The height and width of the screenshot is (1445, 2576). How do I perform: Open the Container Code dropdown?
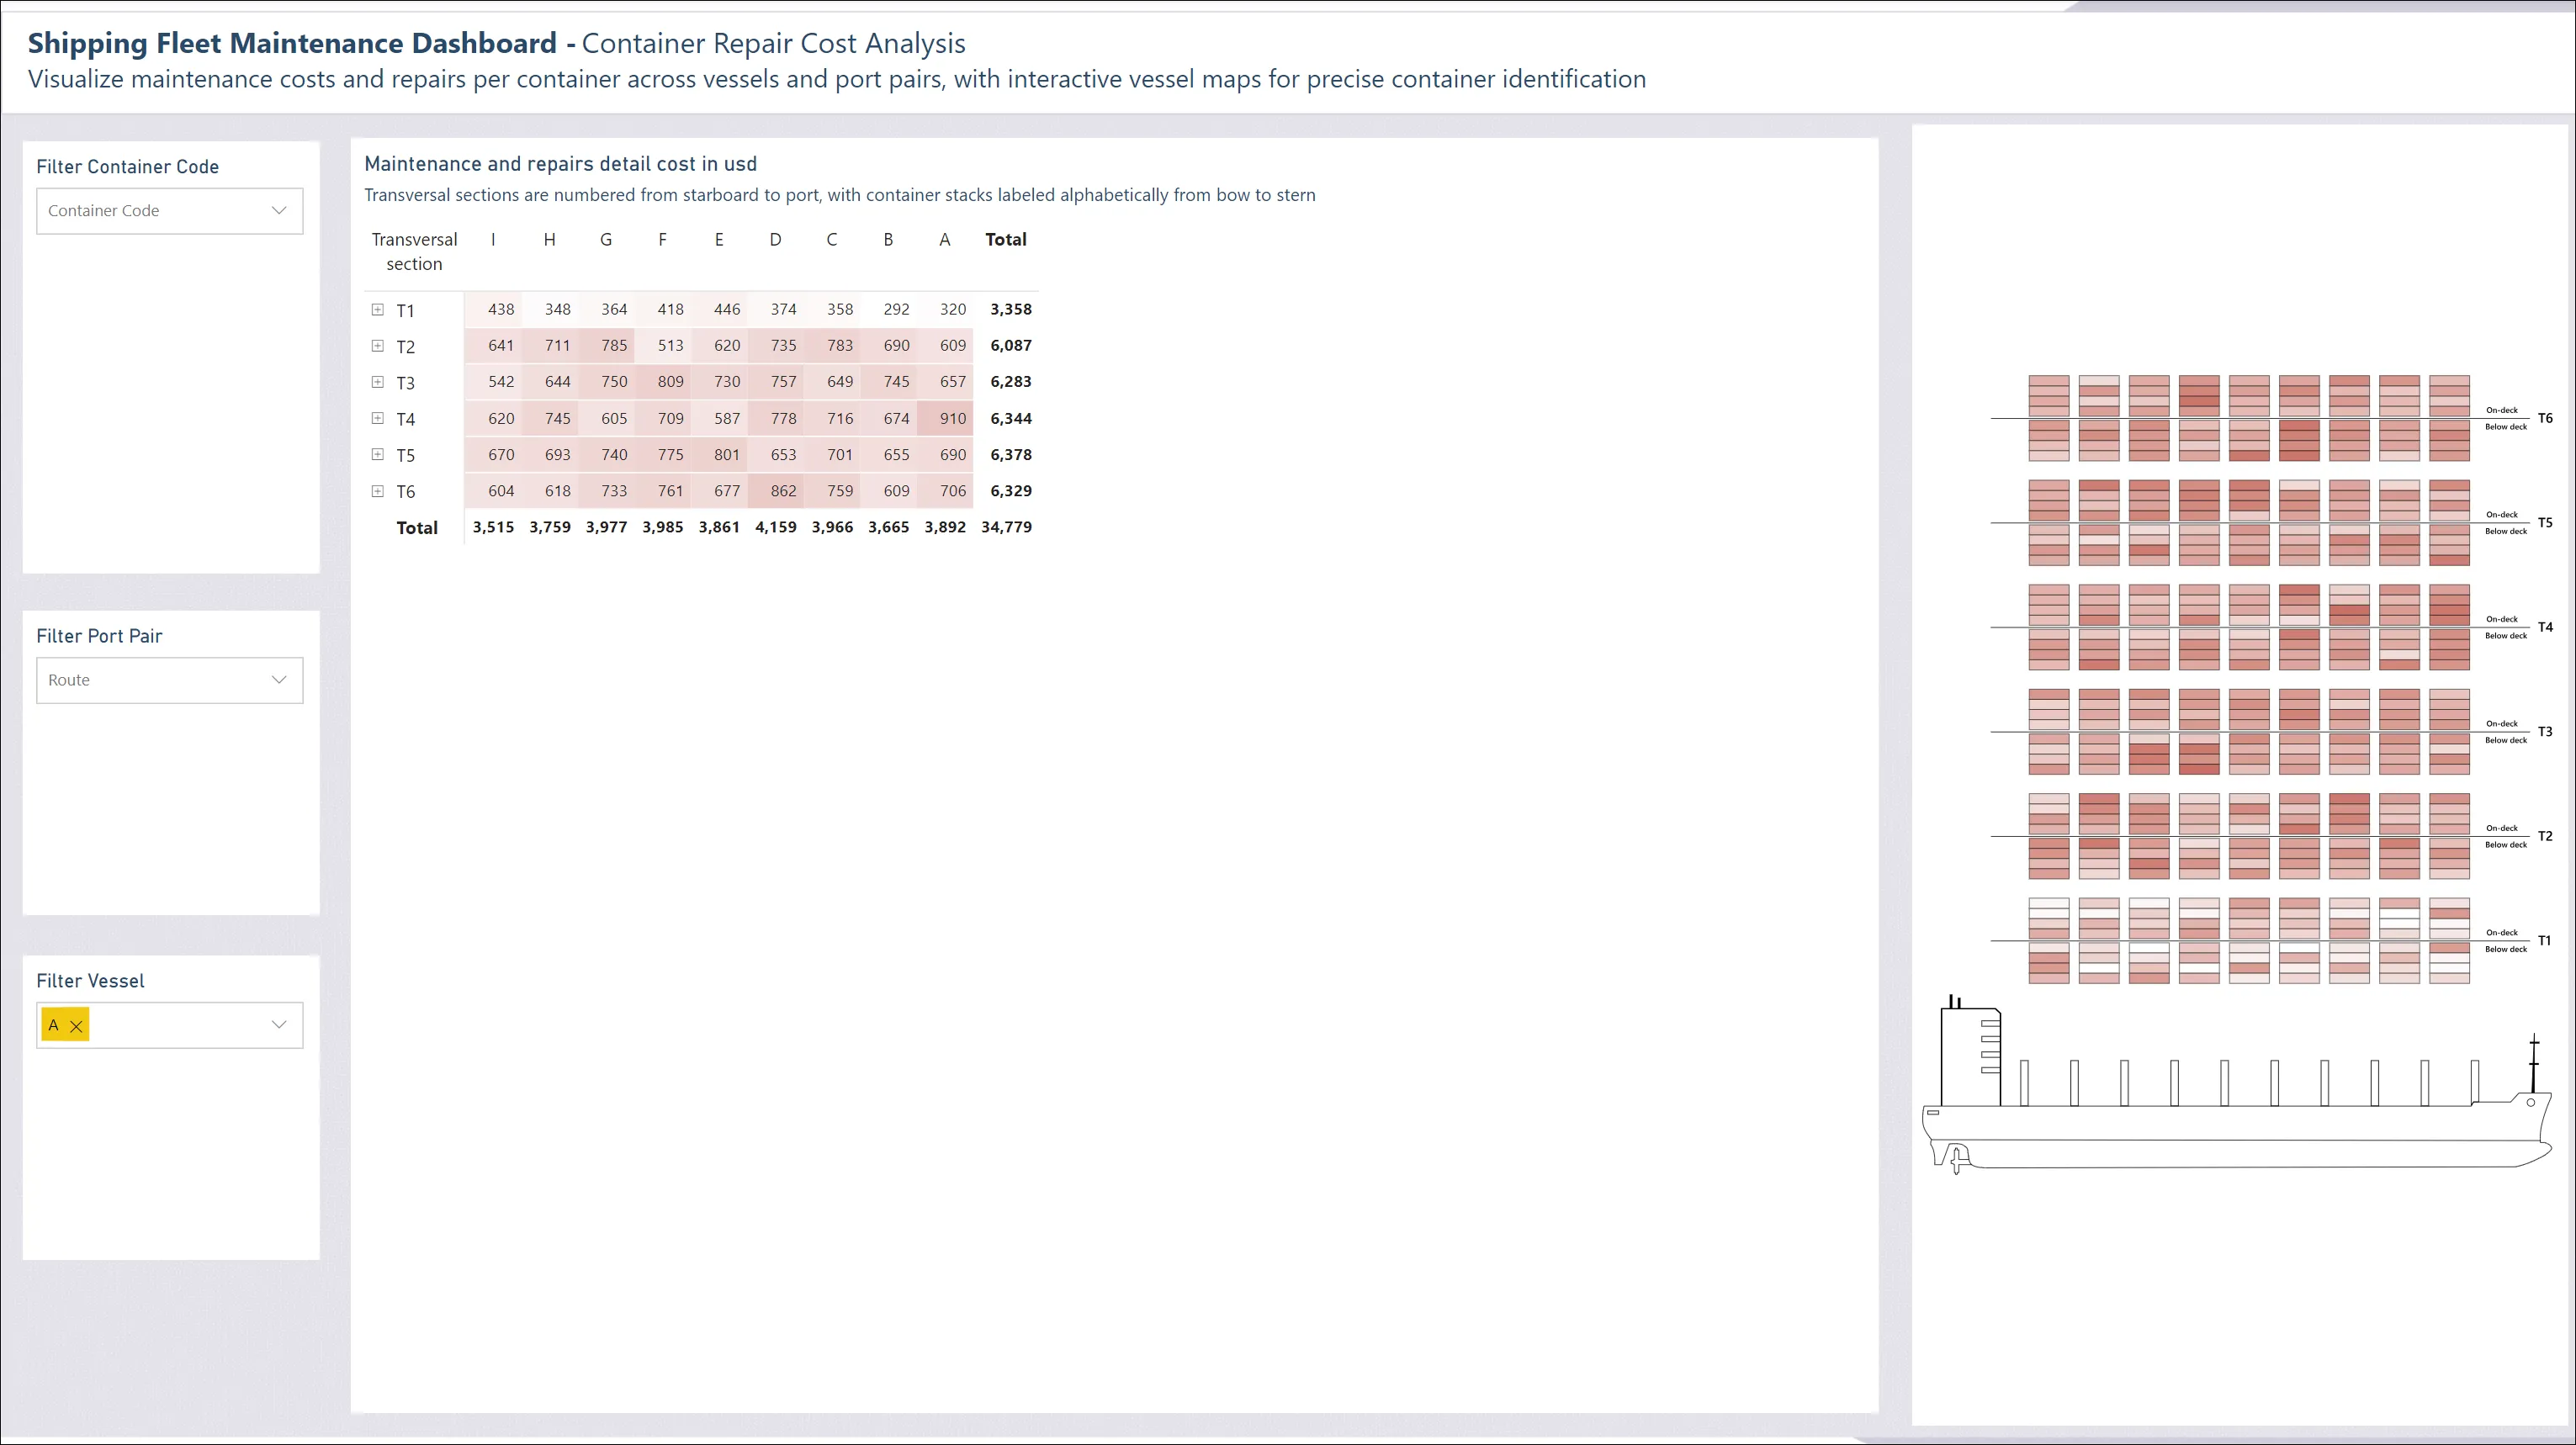coord(170,211)
